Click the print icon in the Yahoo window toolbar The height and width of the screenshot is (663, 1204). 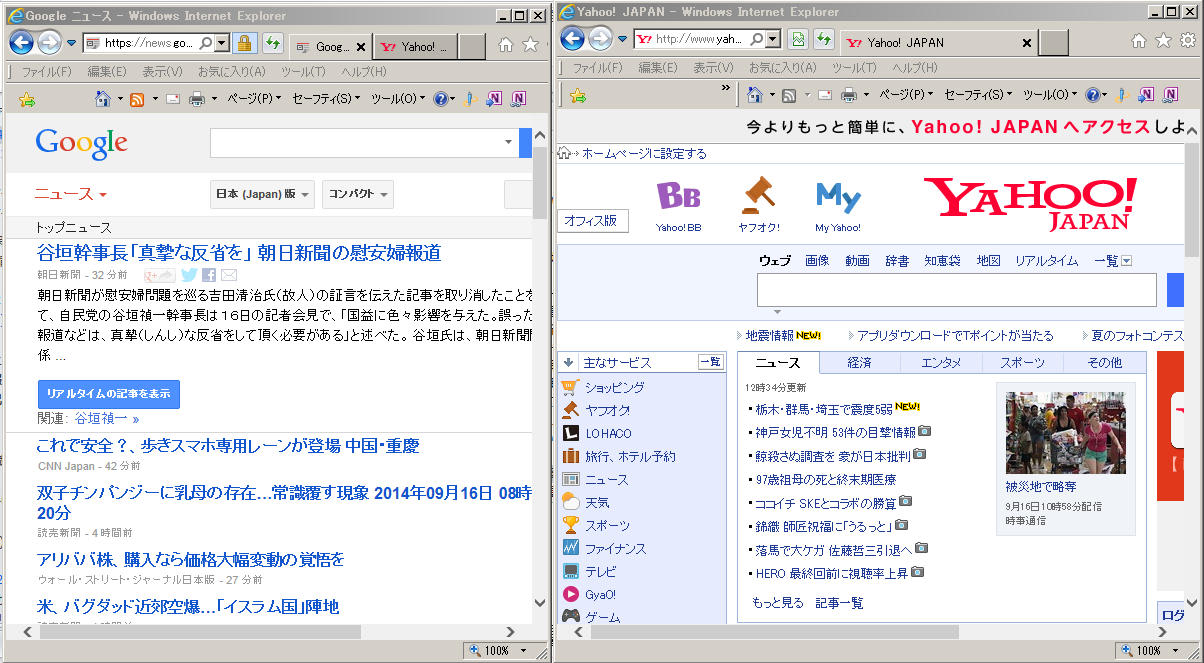848,95
